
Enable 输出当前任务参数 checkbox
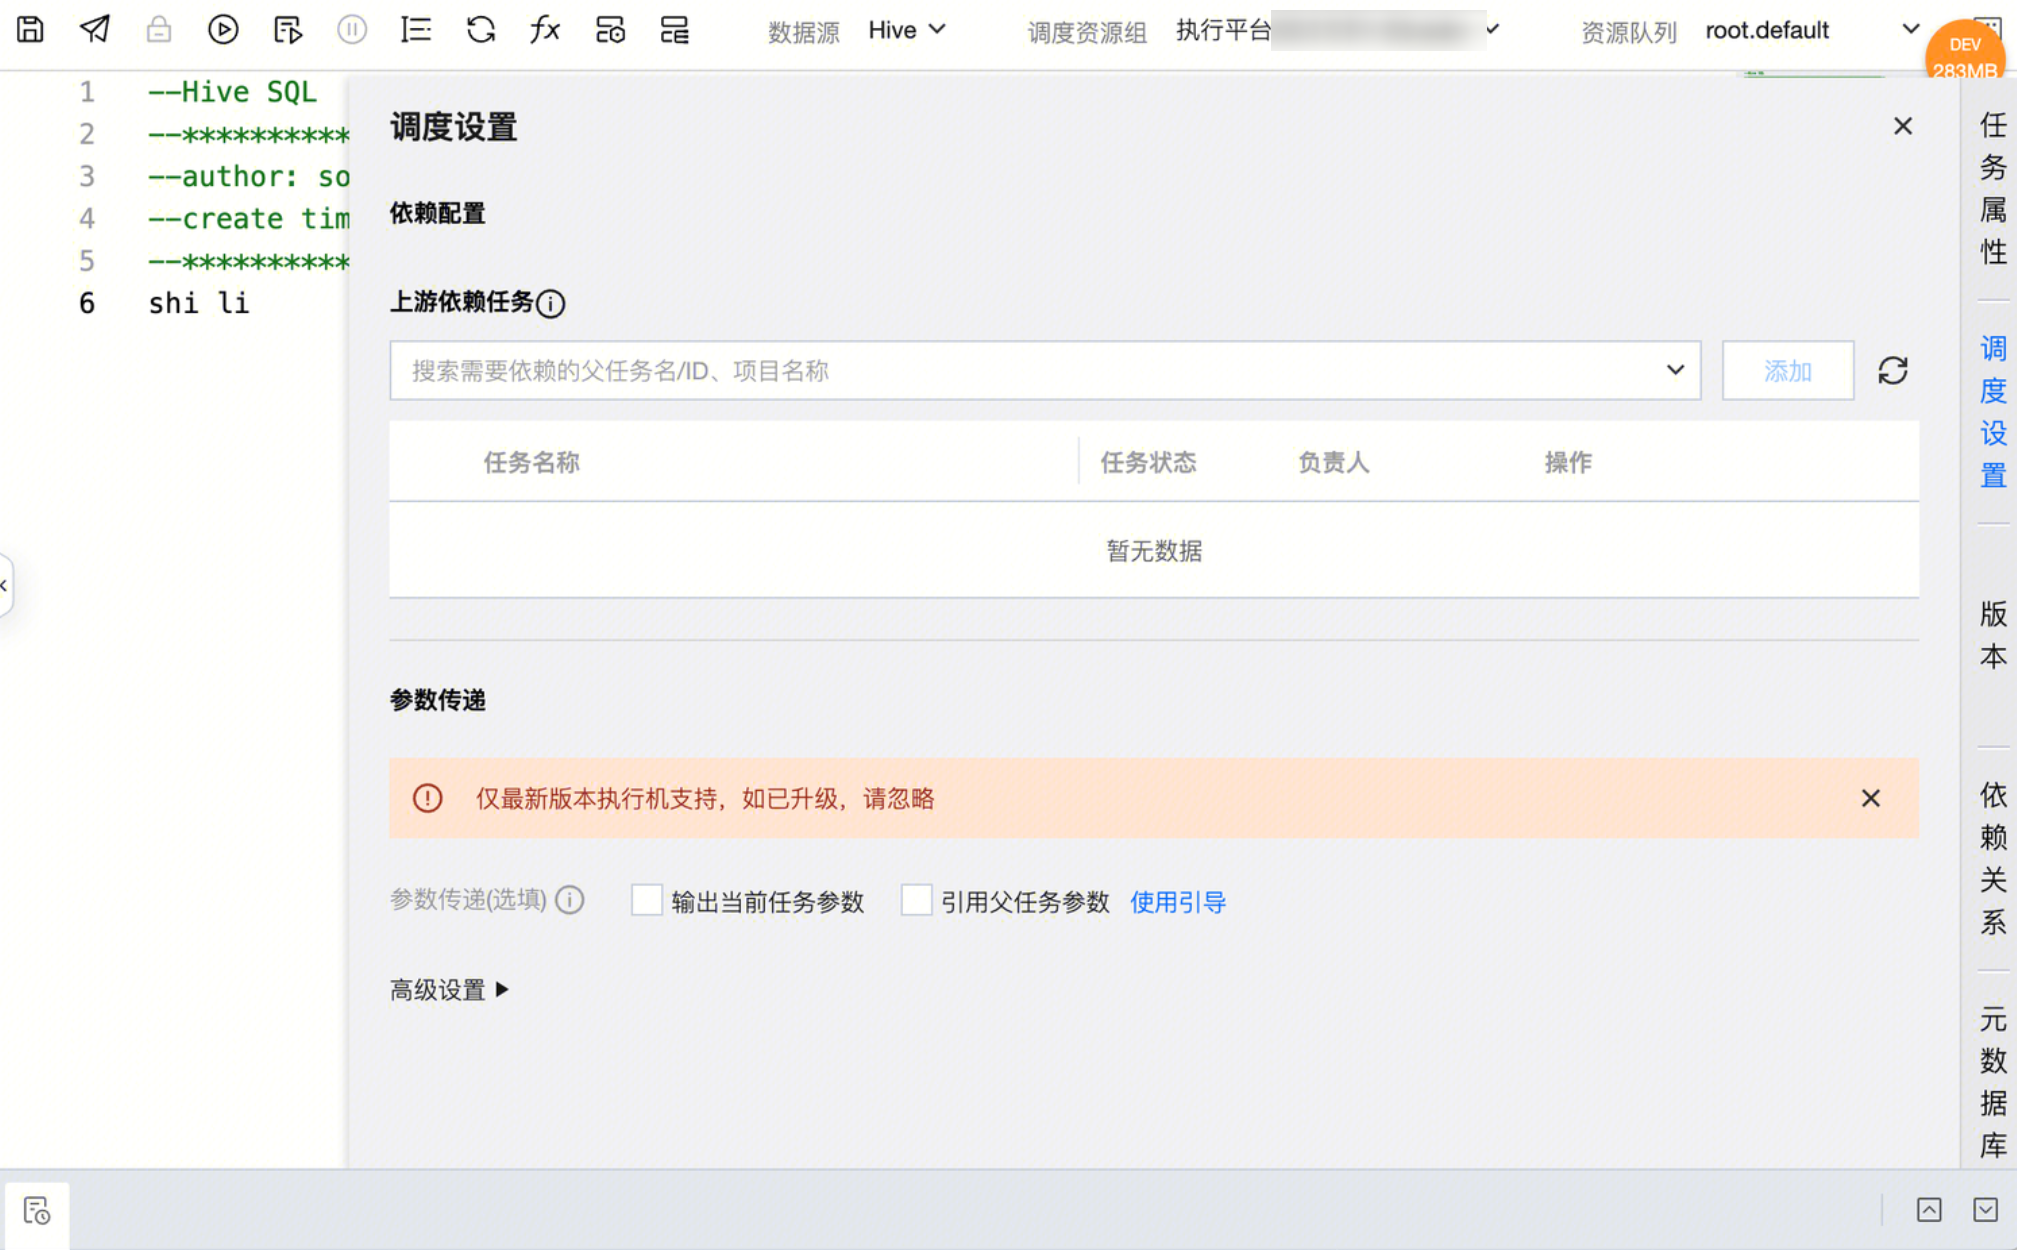647,900
